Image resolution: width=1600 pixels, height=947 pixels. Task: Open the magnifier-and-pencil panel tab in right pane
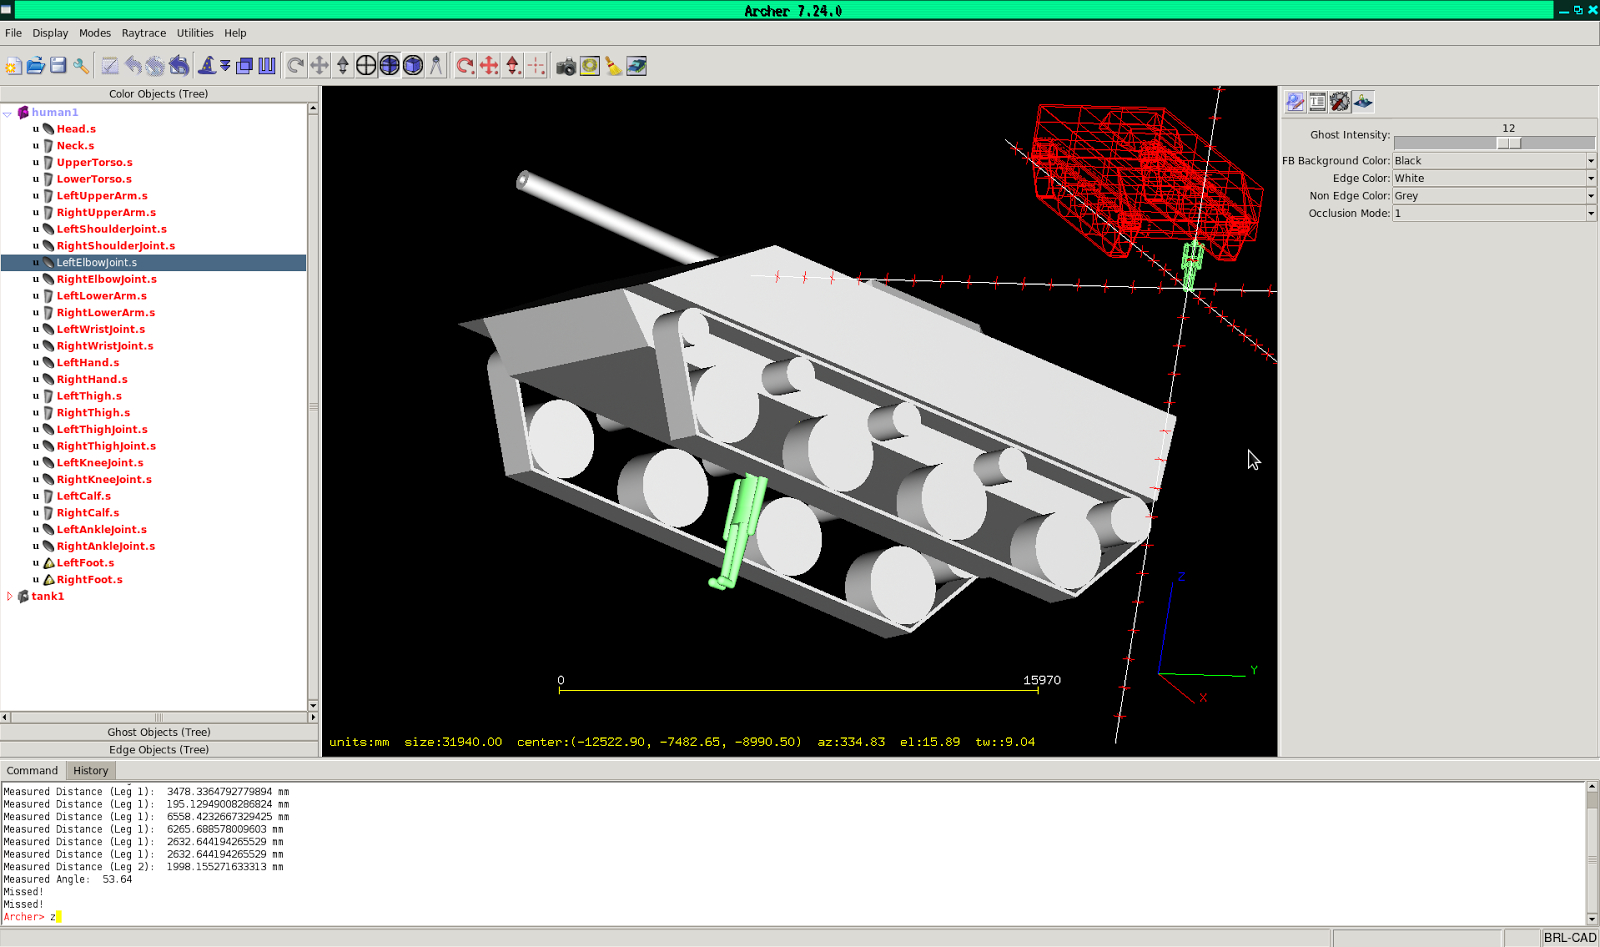1295,101
